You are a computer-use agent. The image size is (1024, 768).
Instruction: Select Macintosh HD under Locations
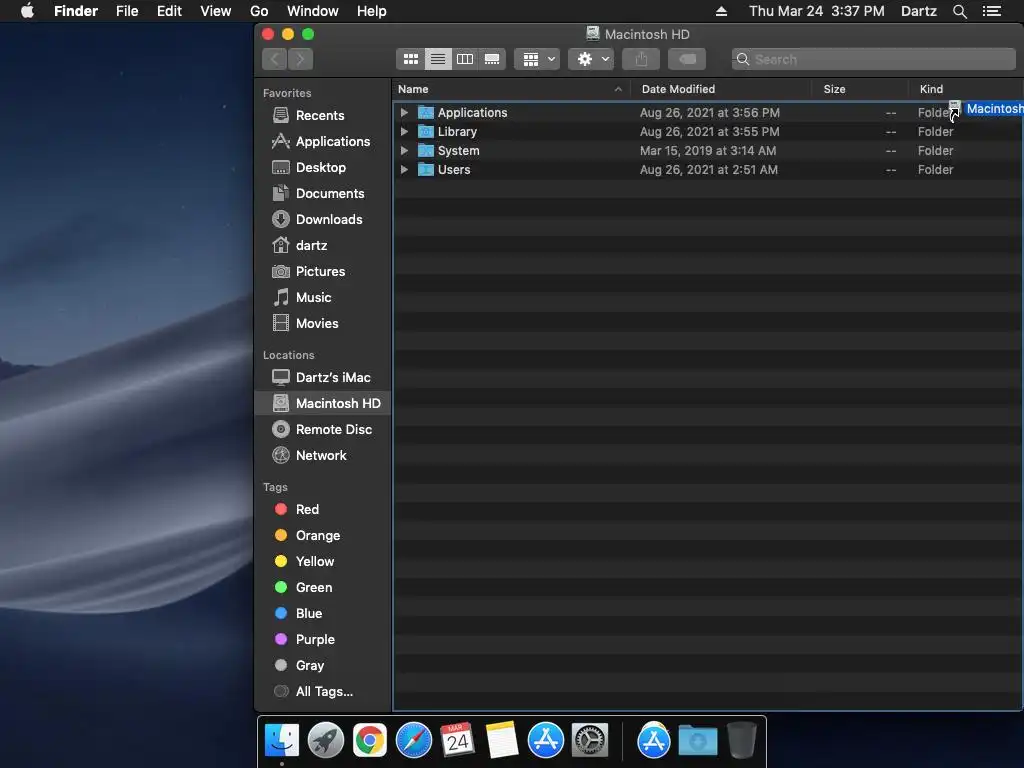click(x=323, y=403)
